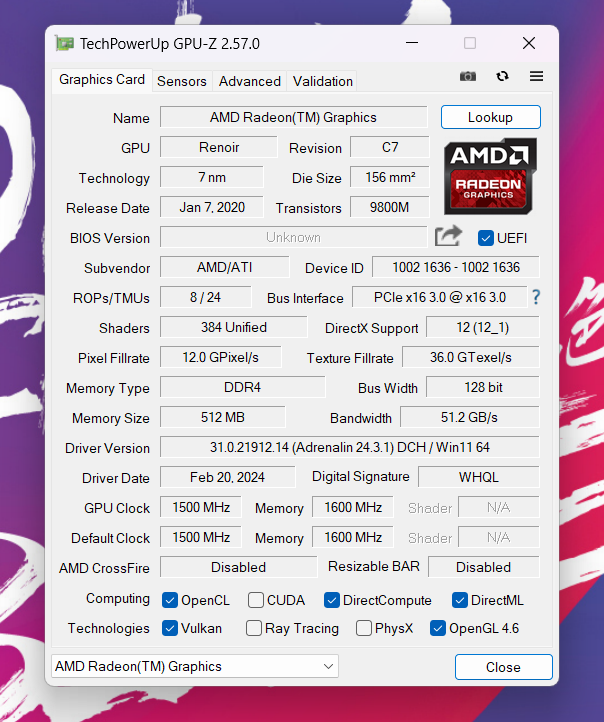Click the GPU Clock row Shader N/A field
The height and width of the screenshot is (722, 604).
(499, 507)
